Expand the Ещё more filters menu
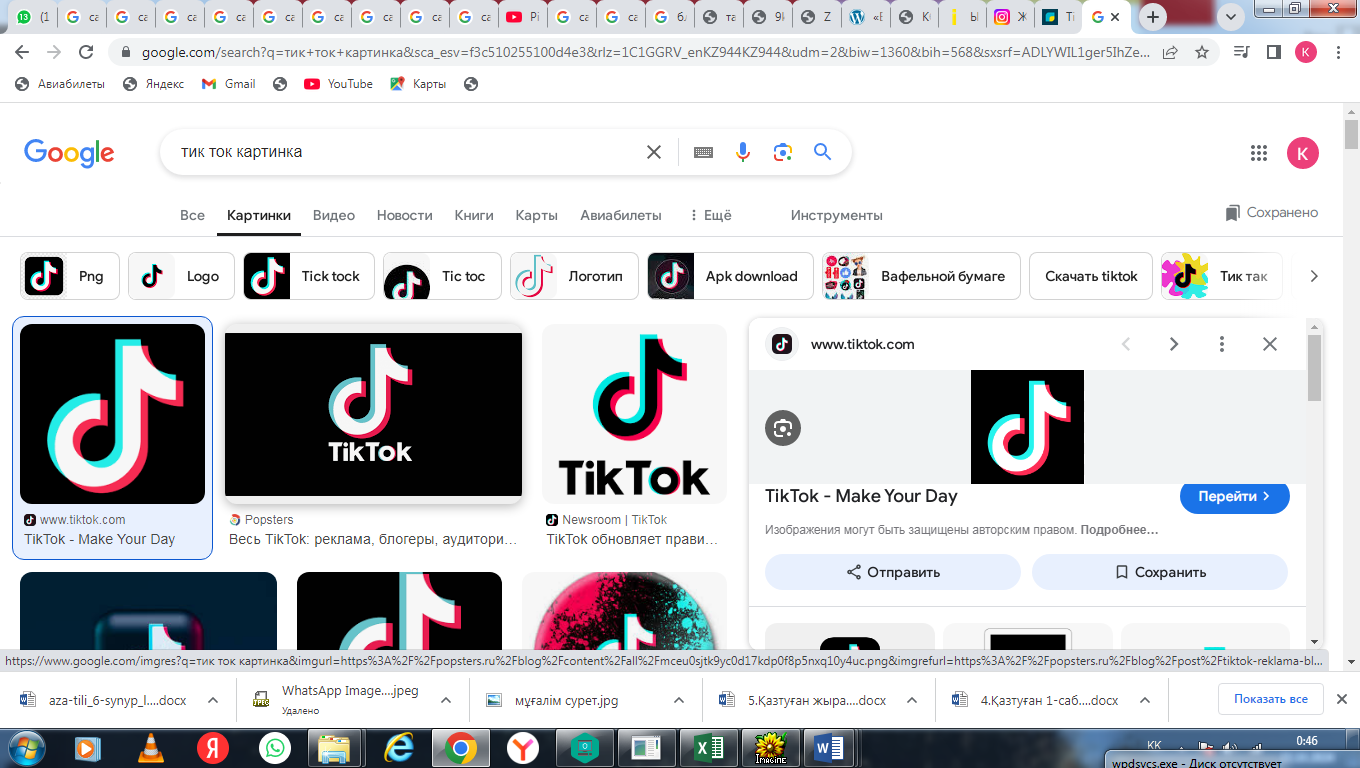This screenshot has width=1360, height=768. pos(710,215)
